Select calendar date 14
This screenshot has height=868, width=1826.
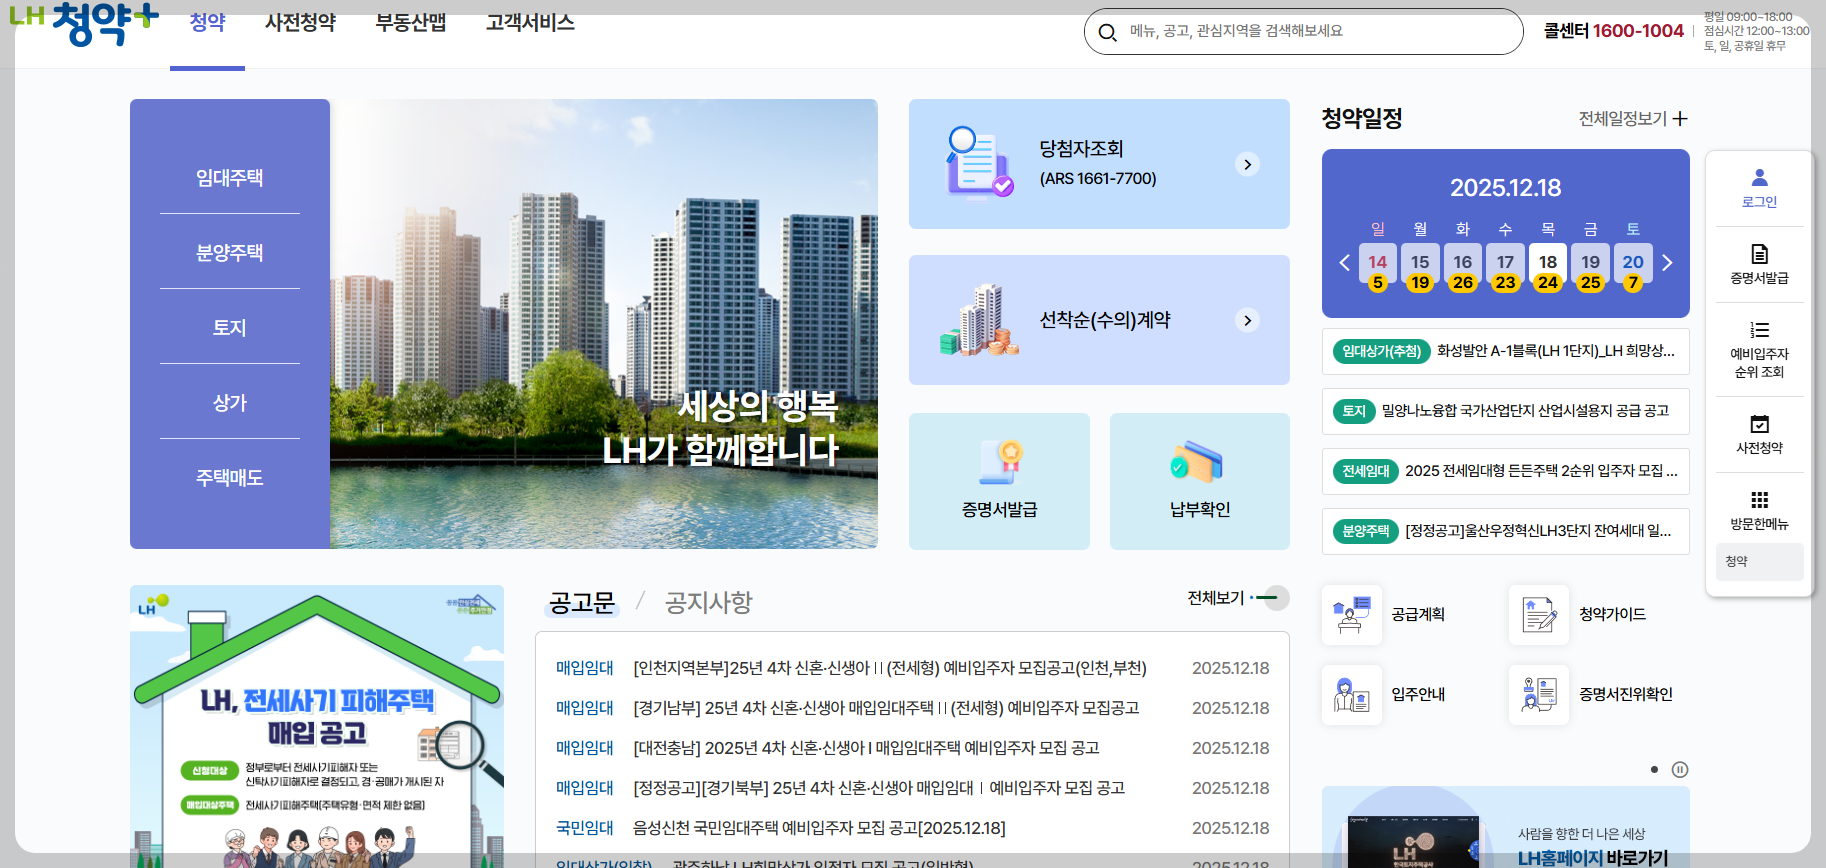tap(1377, 262)
